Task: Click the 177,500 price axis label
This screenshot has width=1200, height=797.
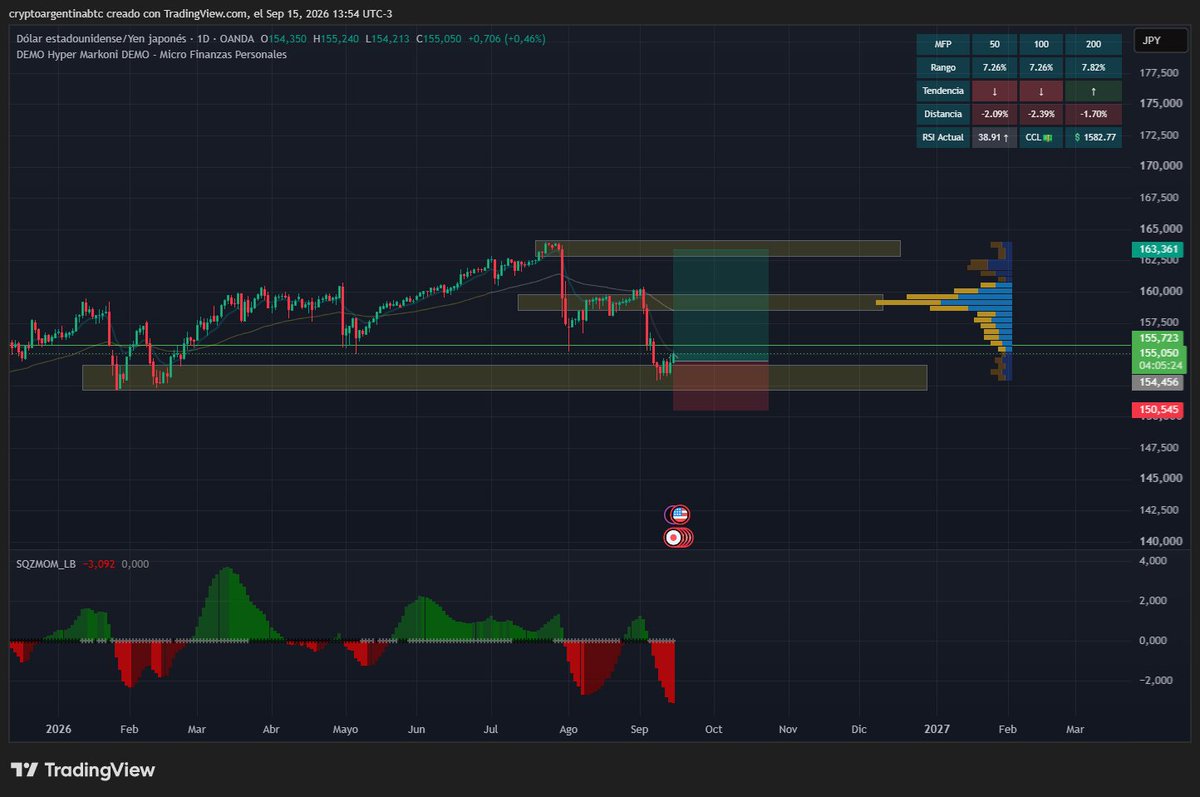Action: pyautogui.click(x=1158, y=73)
